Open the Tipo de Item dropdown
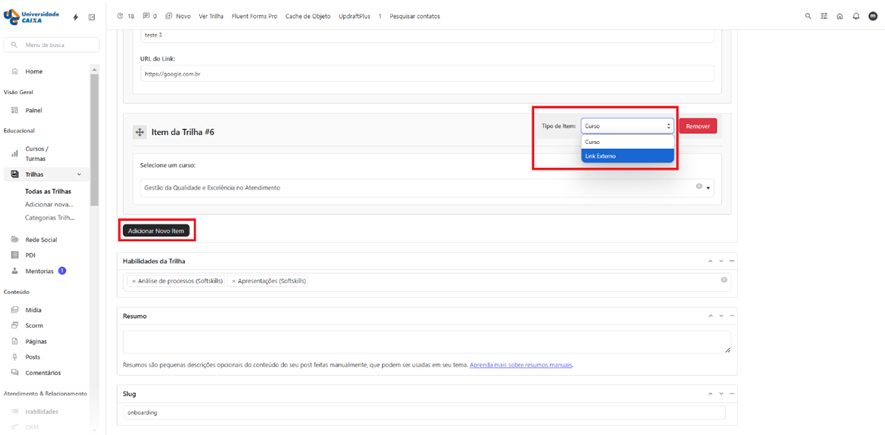Viewport: 885px width, 435px height. pyautogui.click(x=627, y=126)
